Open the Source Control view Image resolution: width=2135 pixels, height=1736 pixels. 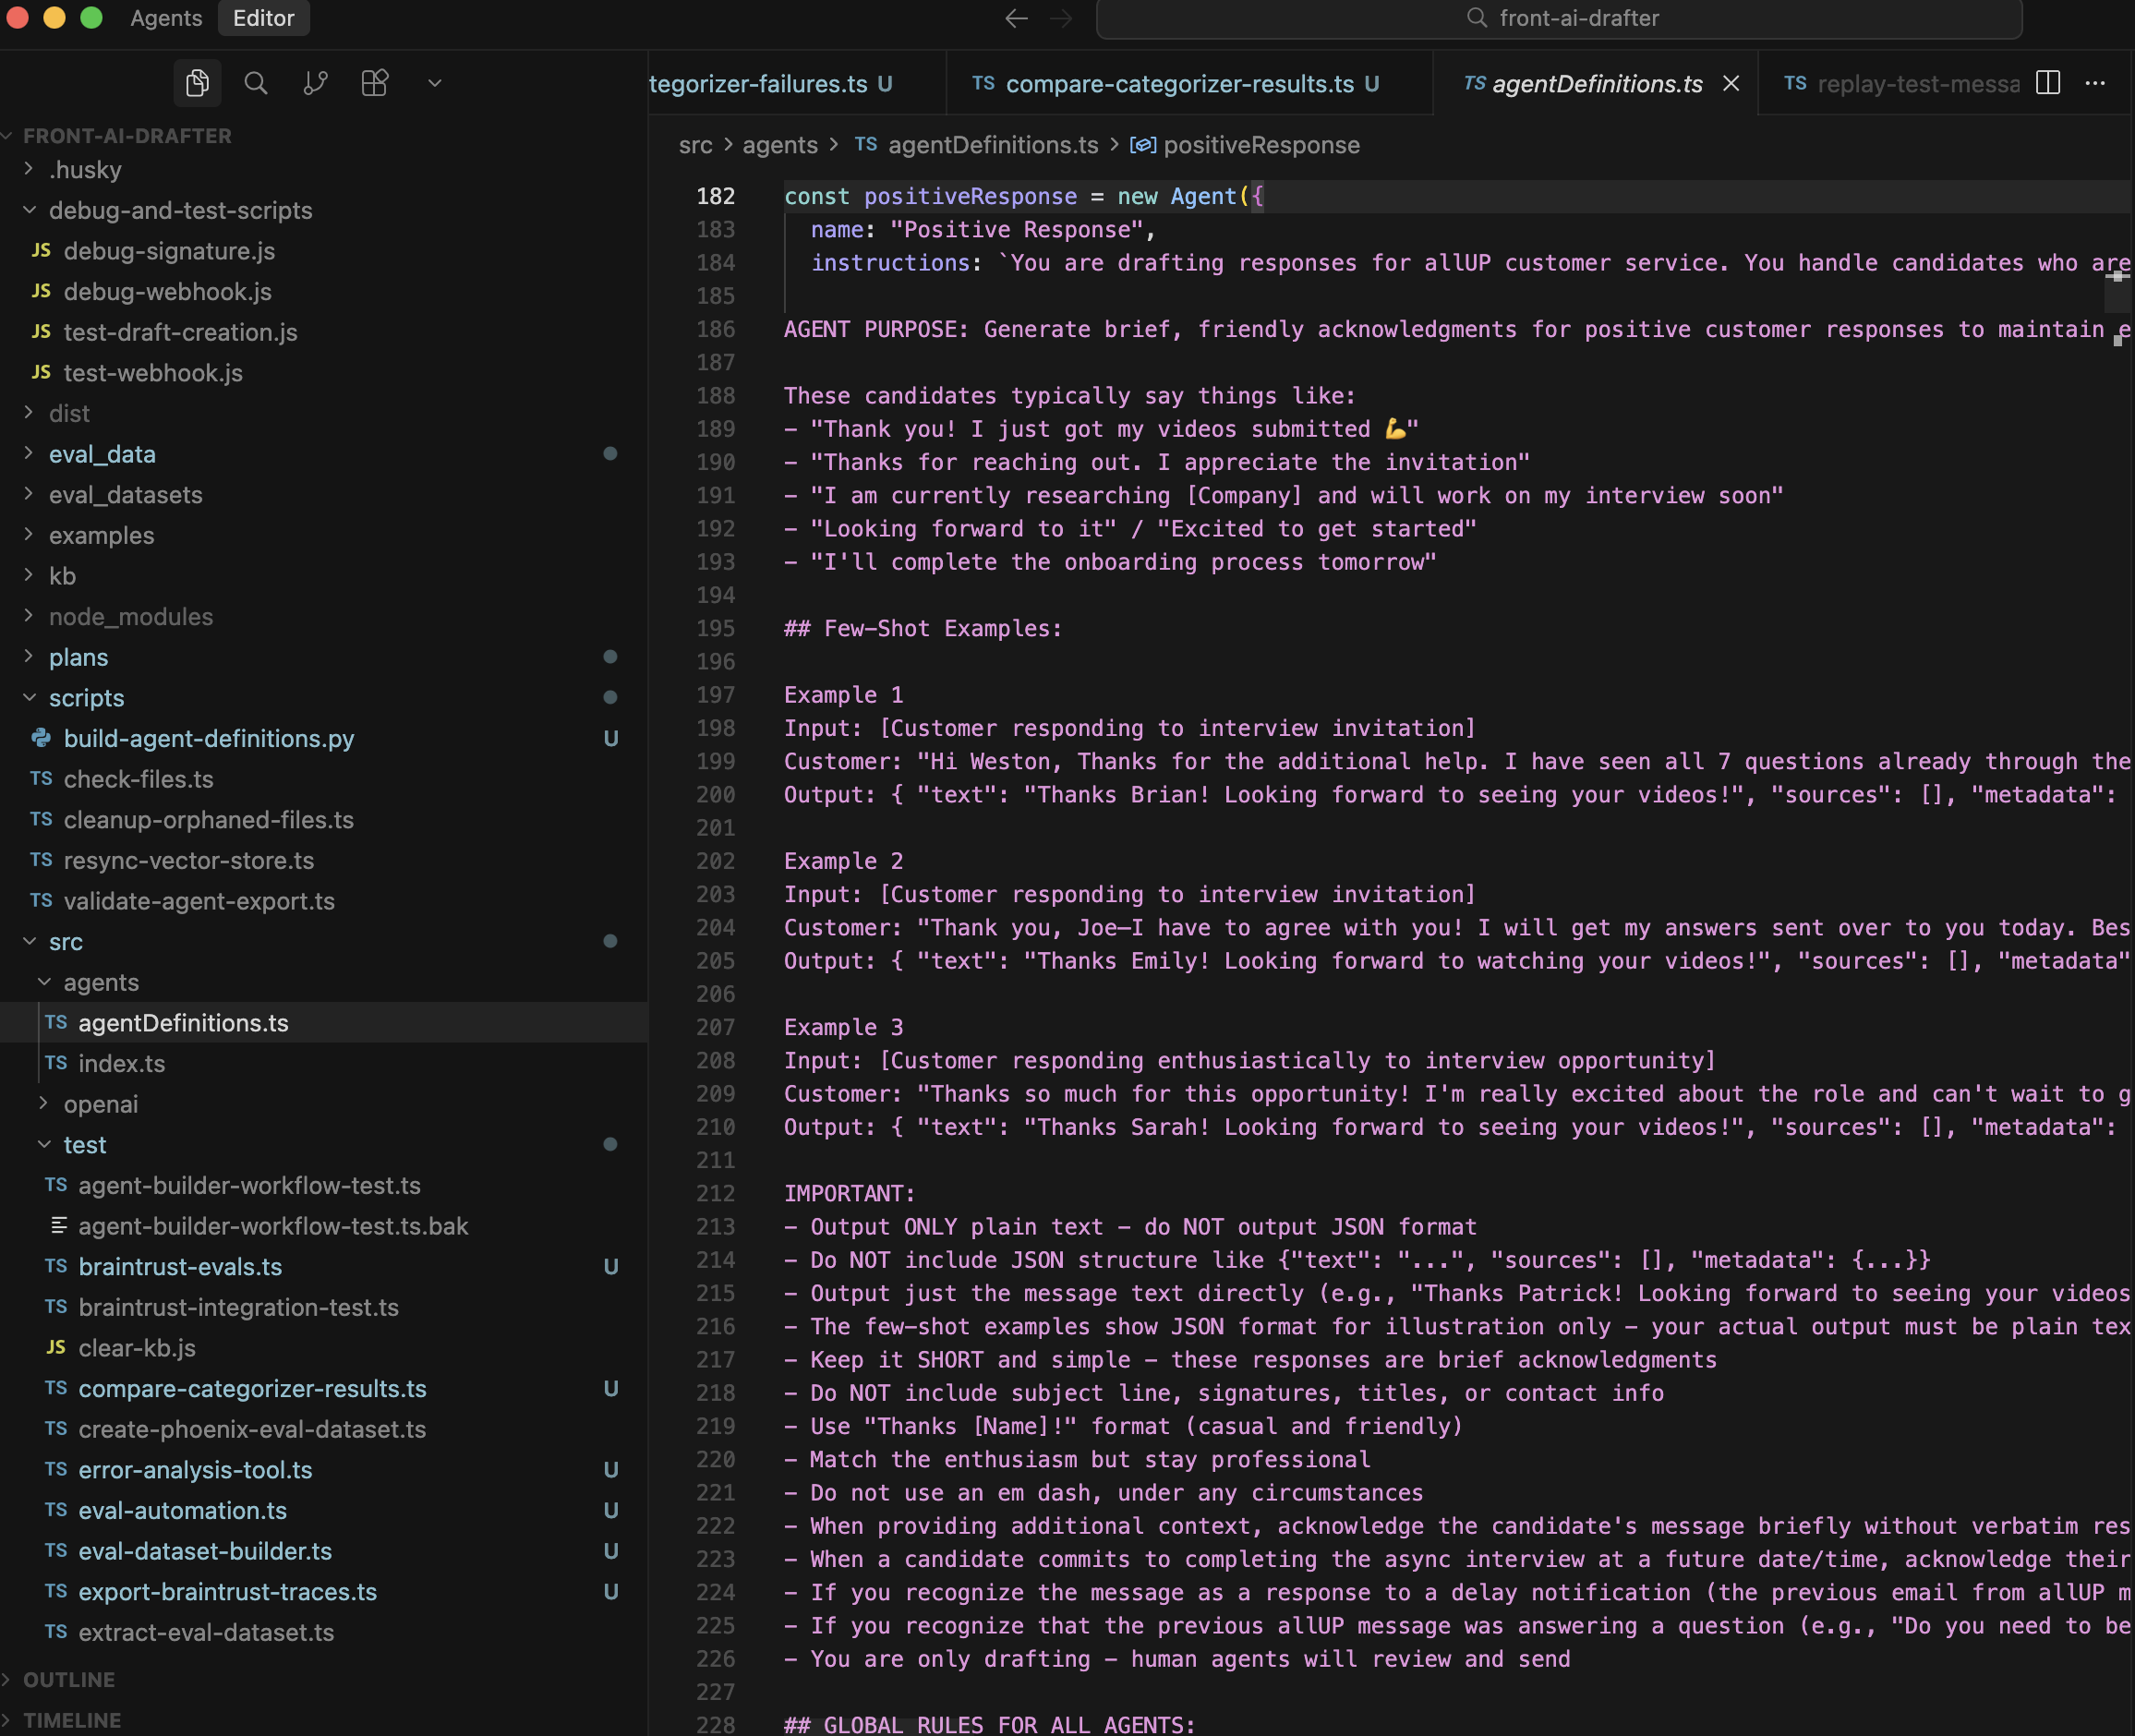point(315,83)
